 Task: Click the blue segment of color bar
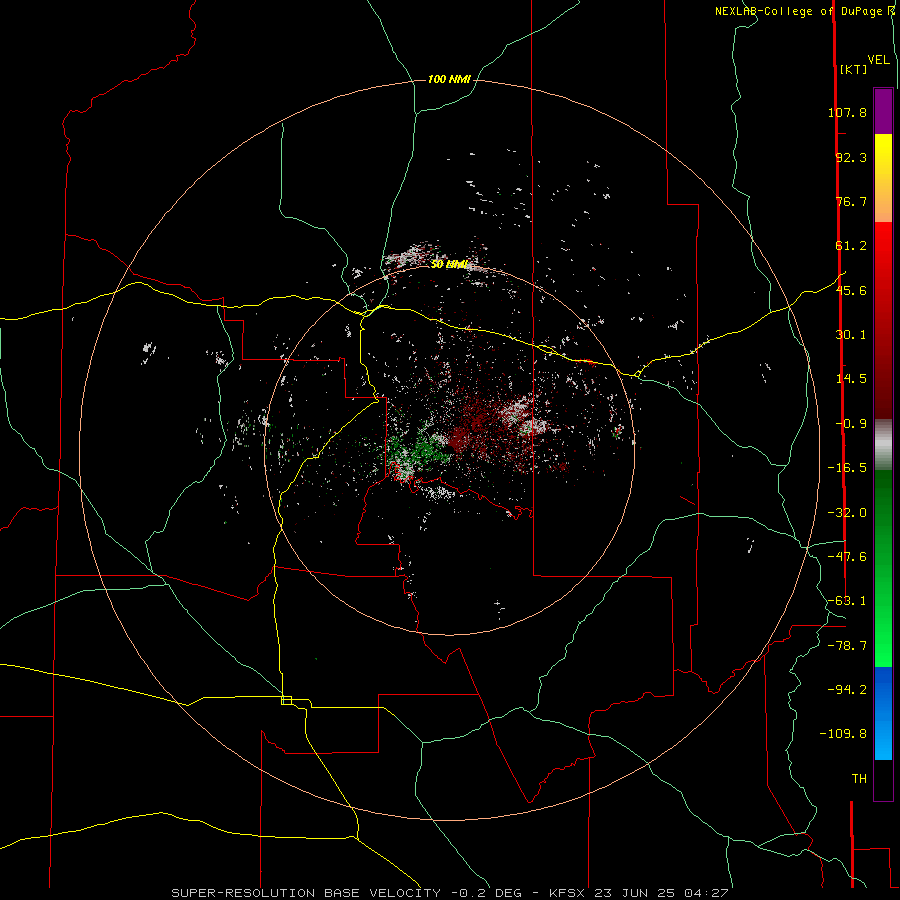pos(883,713)
